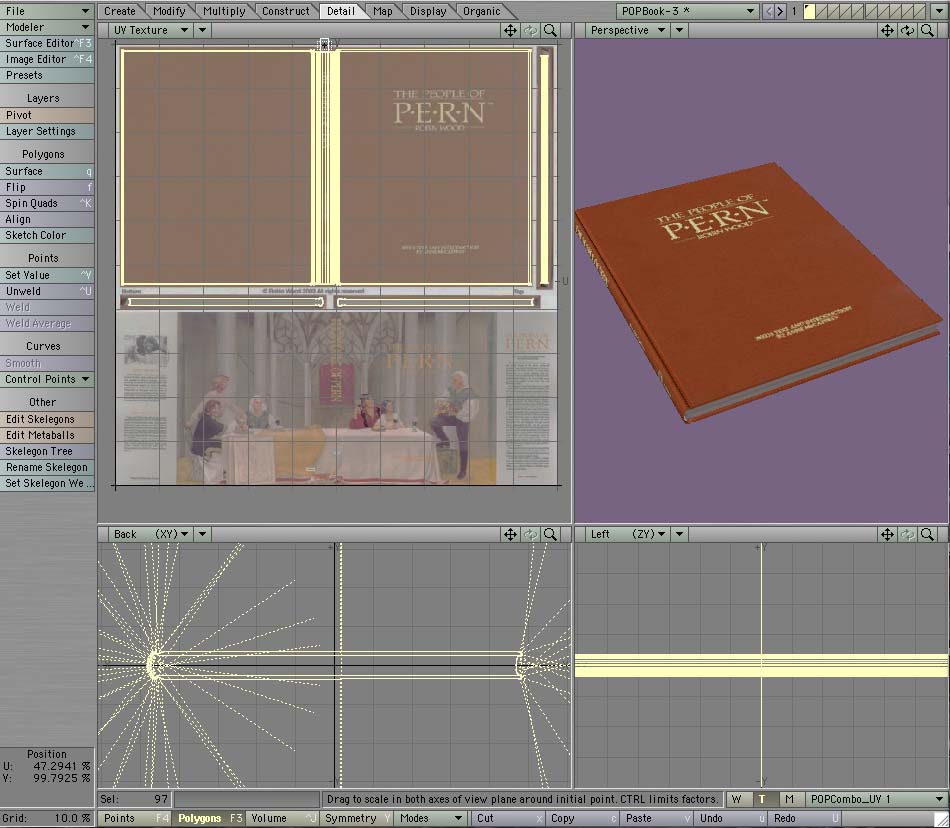950x828 pixels.
Task: Click the rotate icon in Perspective viewport
Action: pyautogui.click(x=907, y=30)
